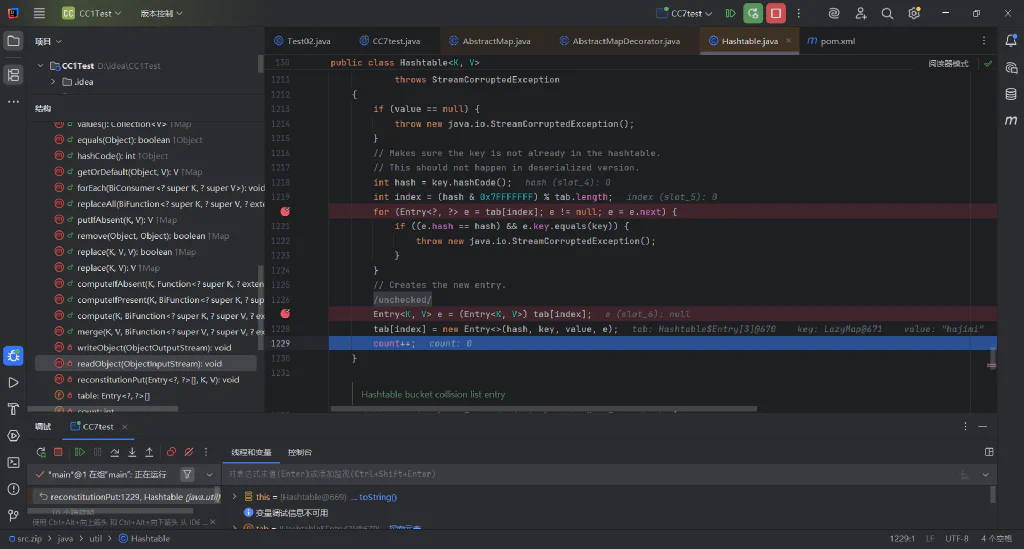Switch to 控制台 console tab

pyautogui.click(x=300, y=452)
